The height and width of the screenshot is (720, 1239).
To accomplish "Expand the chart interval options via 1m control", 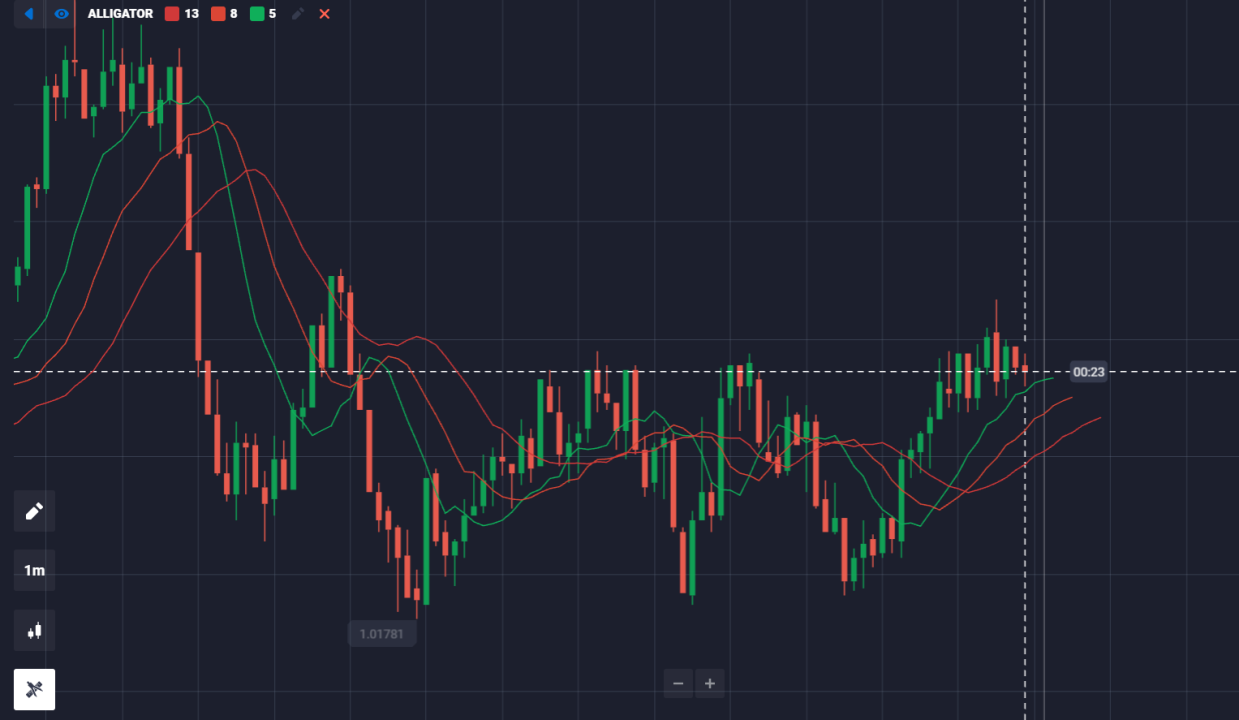I will pyautogui.click(x=33, y=569).
